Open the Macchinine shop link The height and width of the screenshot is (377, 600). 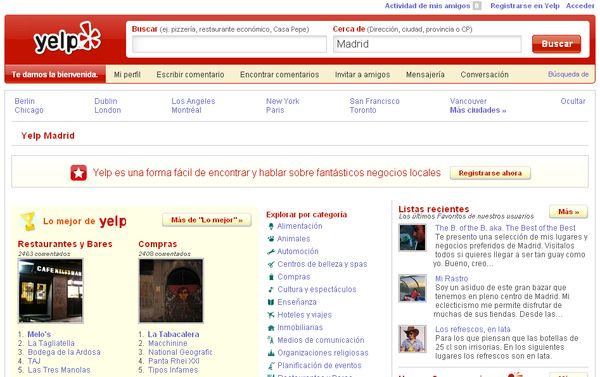tap(168, 343)
